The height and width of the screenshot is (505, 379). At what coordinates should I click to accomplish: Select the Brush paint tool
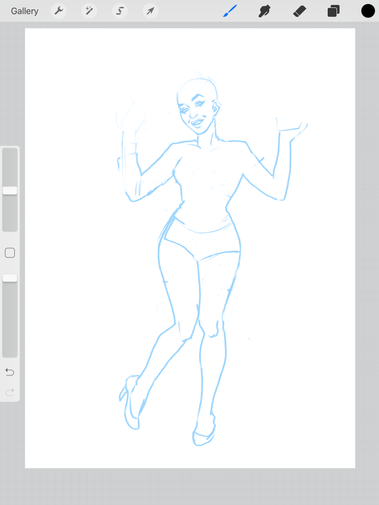click(x=230, y=11)
